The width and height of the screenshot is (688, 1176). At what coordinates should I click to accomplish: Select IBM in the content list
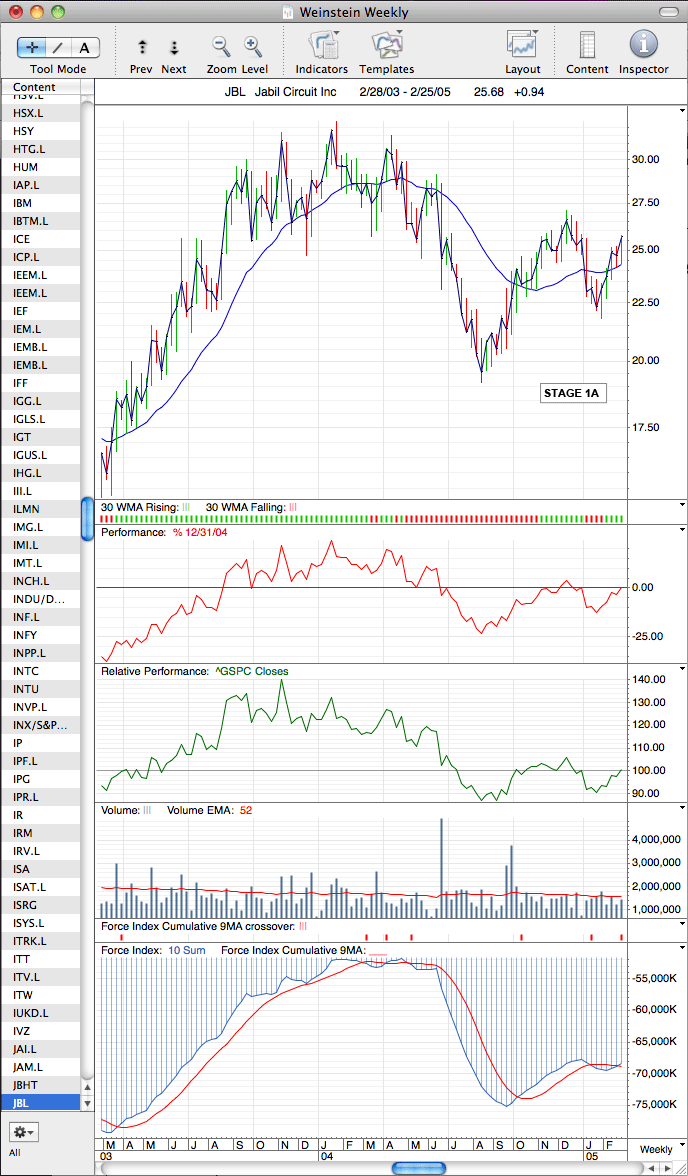[40, 203]
